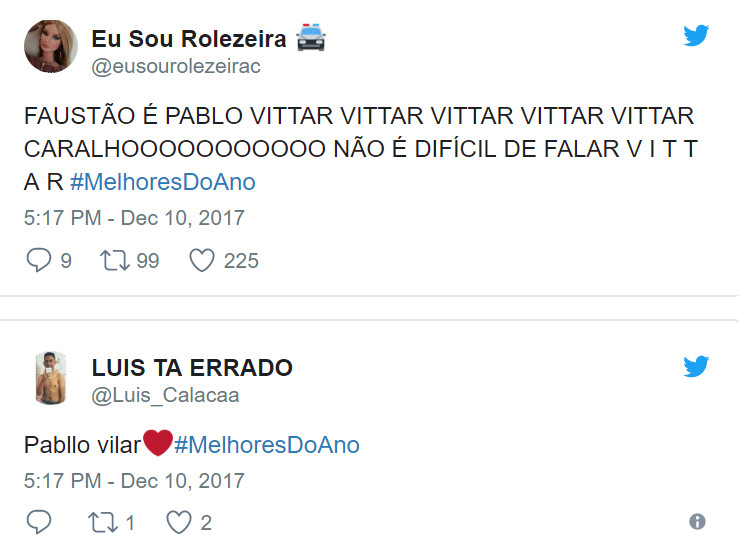Open #MelhoresDoAno hashtag in first tweet
The height and width of the screenshot is (552, 739).
[x=164, y=182]
